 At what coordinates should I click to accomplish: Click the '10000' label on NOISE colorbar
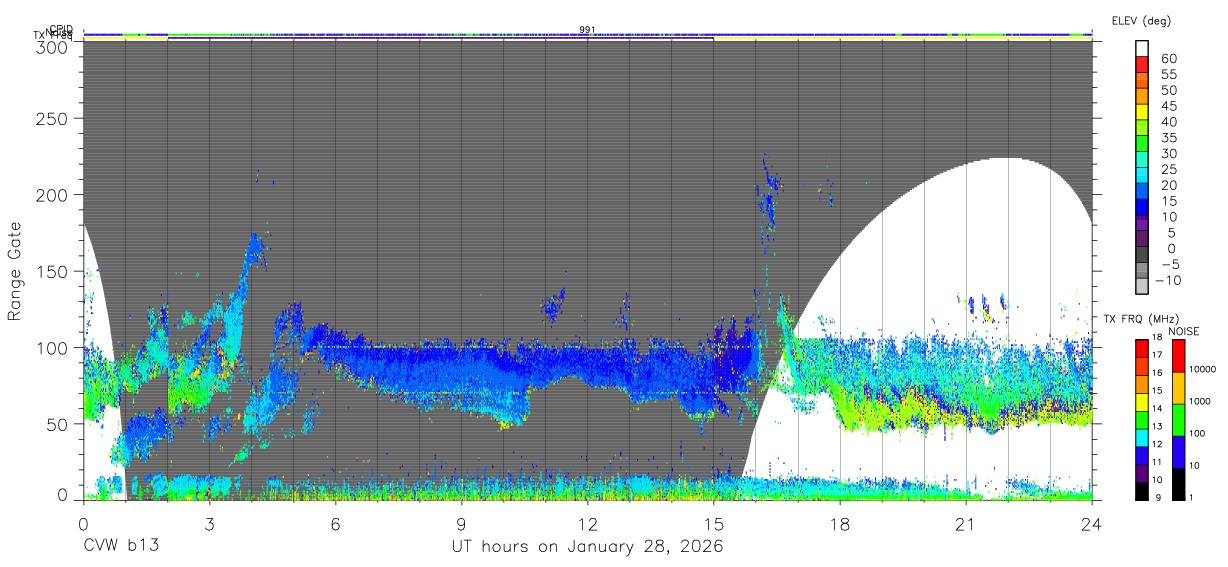click(1203, 369)
